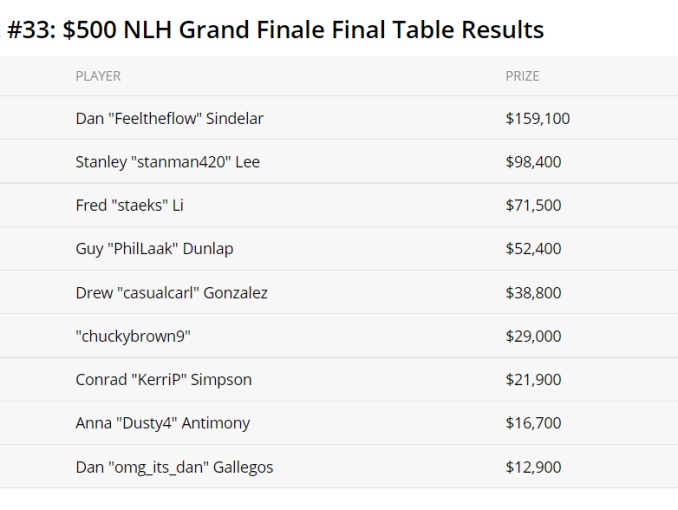Click the PRIZE column header
This screenshot has width=678, height=510.
(x=522, y=76)
